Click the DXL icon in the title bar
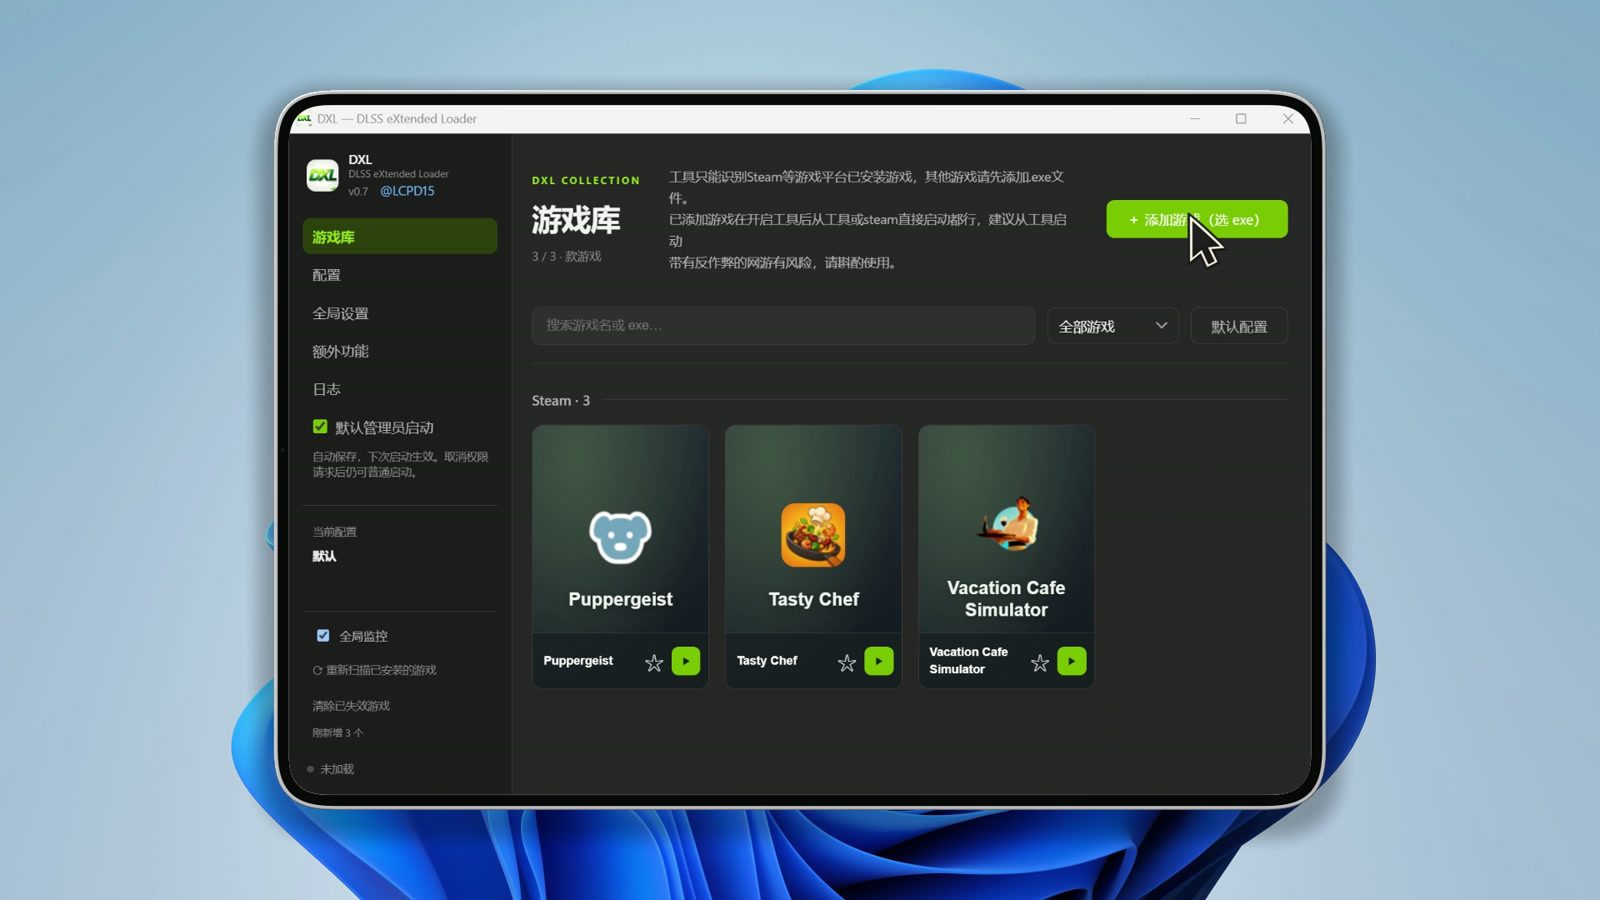Viewport: 1600px width, 900px height. point(303,118)
